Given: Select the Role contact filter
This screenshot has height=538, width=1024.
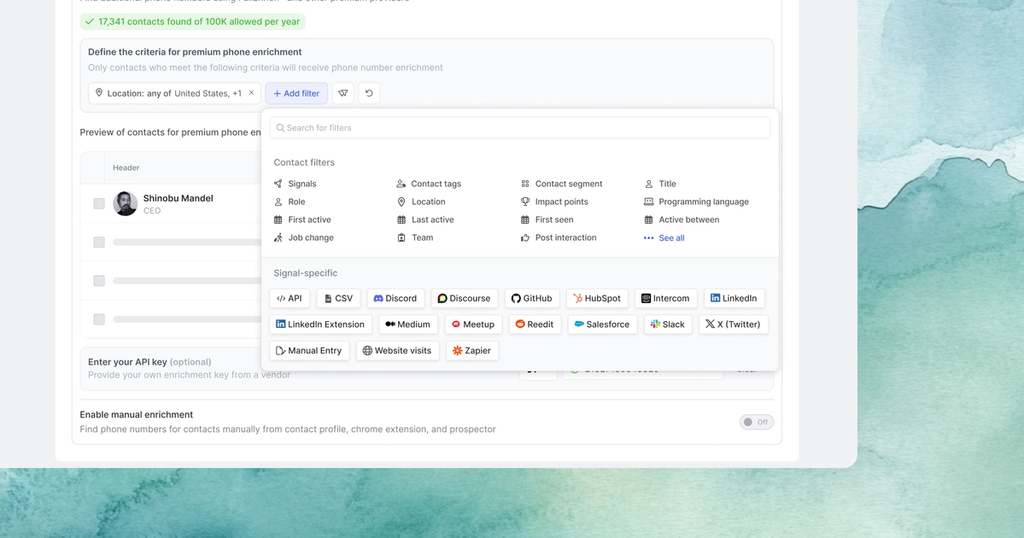Looking at the screenshot, I should (289, 202).
